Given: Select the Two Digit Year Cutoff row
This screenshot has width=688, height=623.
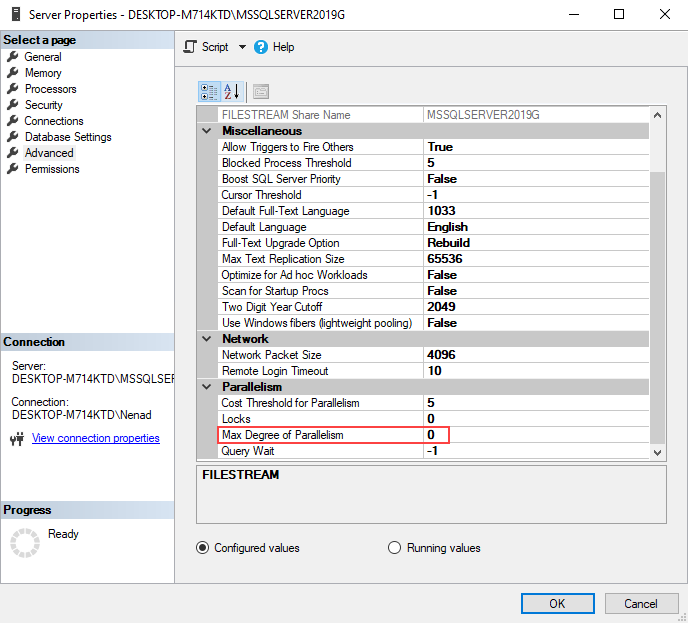Looking at the screenshot, I should click(x=433, y=307).
